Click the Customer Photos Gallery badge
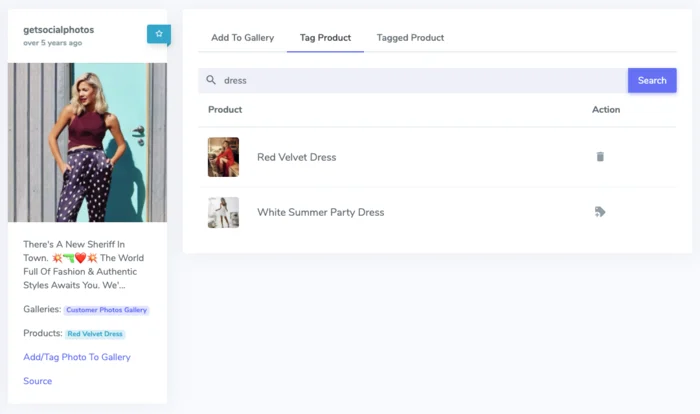The height and width of the screenshot is (414, 700). tap(106, 310)
